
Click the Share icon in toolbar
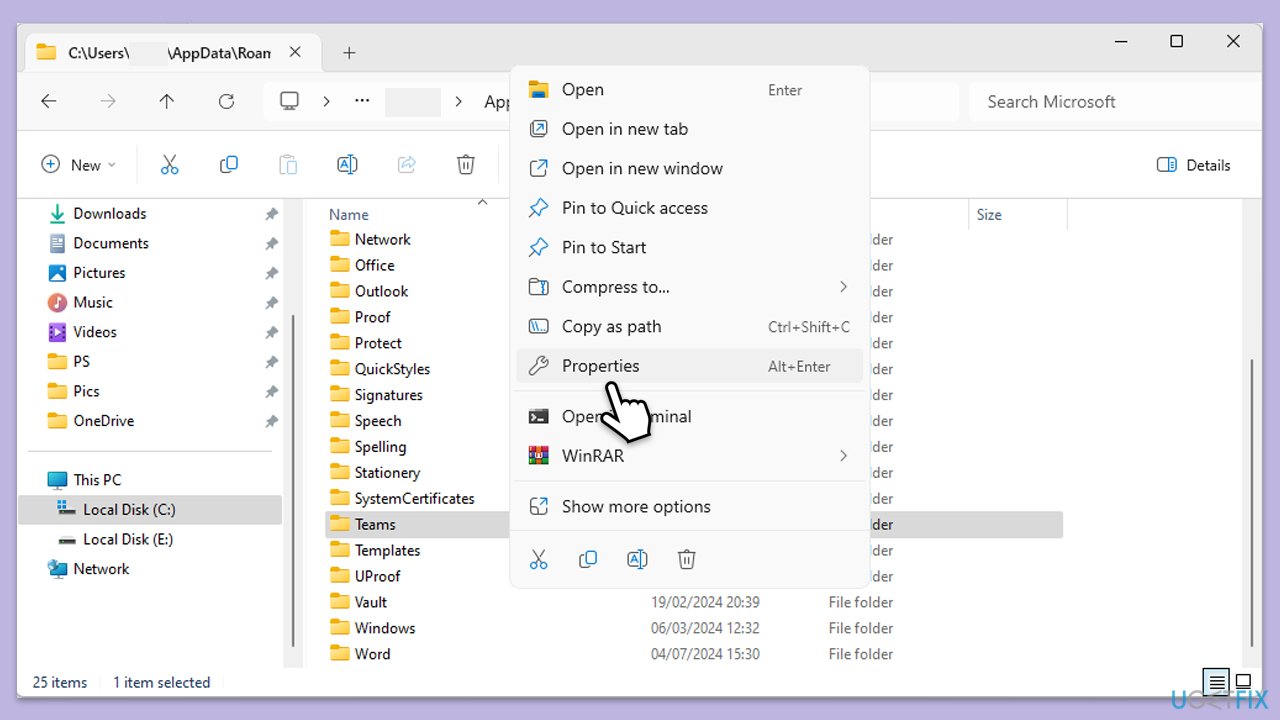(x=406, y=165)
